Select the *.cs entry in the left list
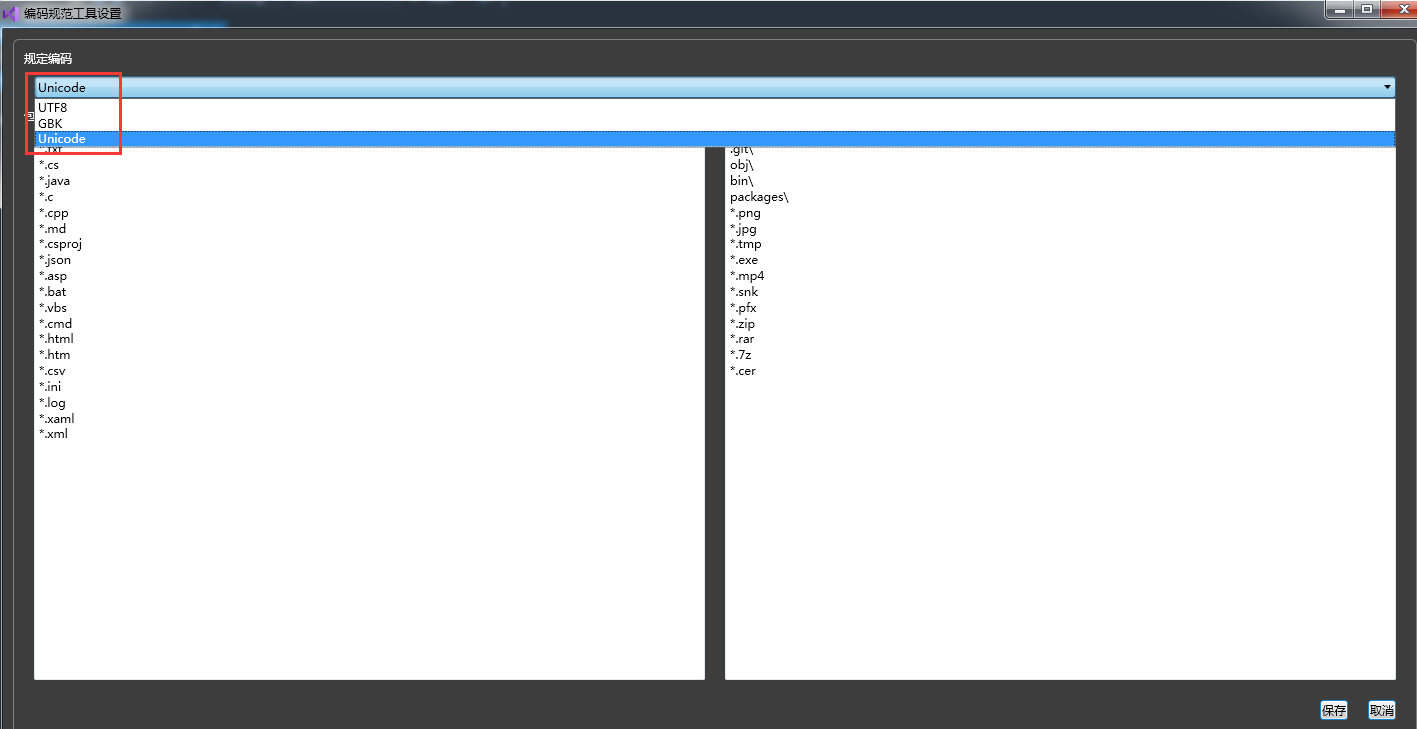The width and height of the screenshot is (1417, 729). pos(49,165)
